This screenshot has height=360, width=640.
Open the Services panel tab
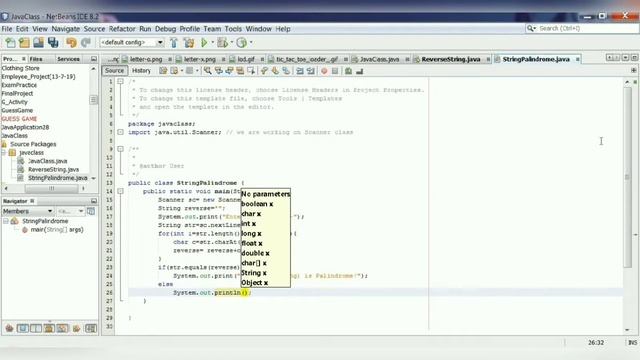(x=68, y=59)
